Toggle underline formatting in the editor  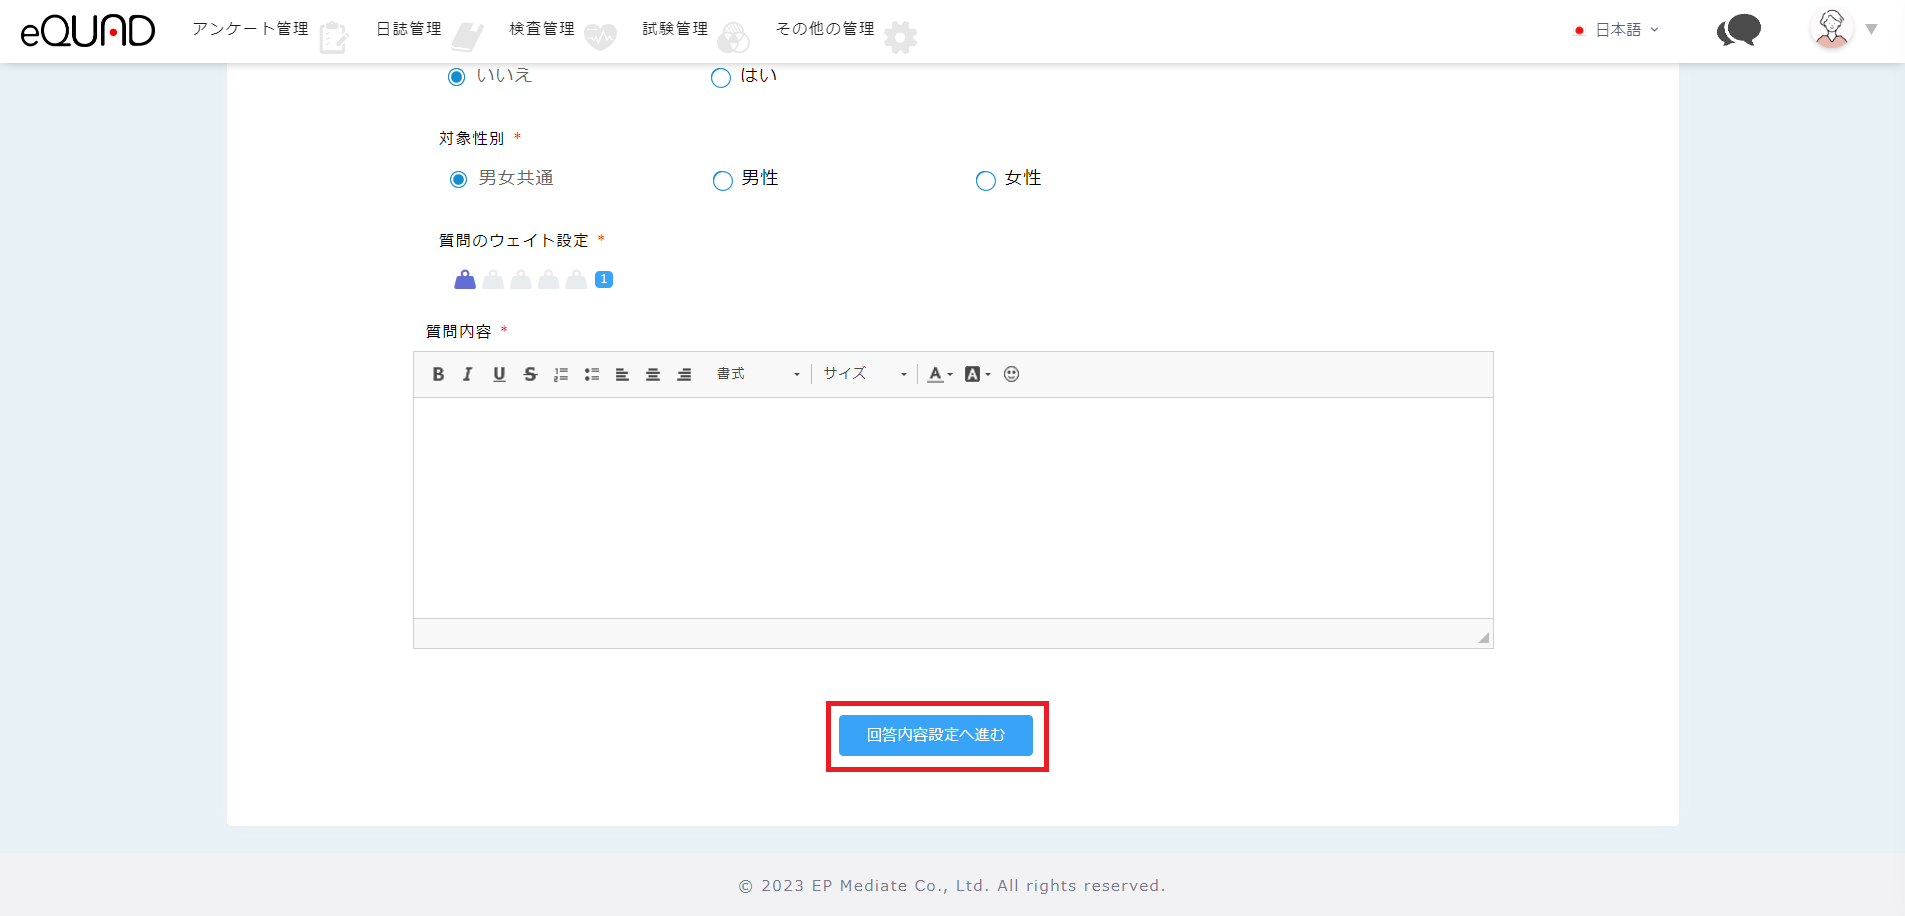[x=499, y=374]
